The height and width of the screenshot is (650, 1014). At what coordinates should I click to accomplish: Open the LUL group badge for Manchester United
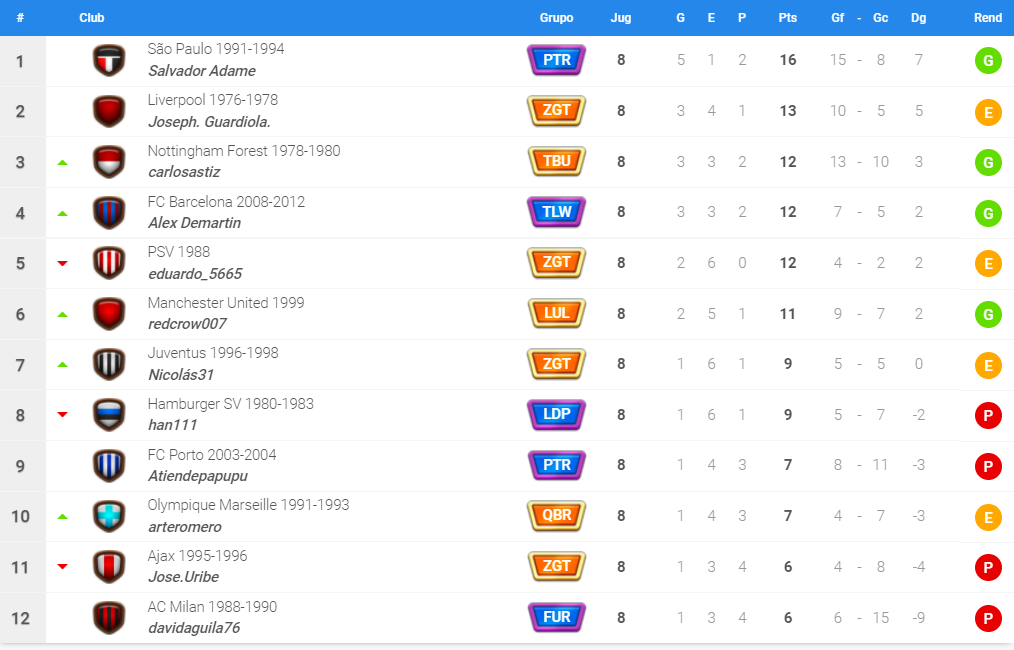[556, 314]
